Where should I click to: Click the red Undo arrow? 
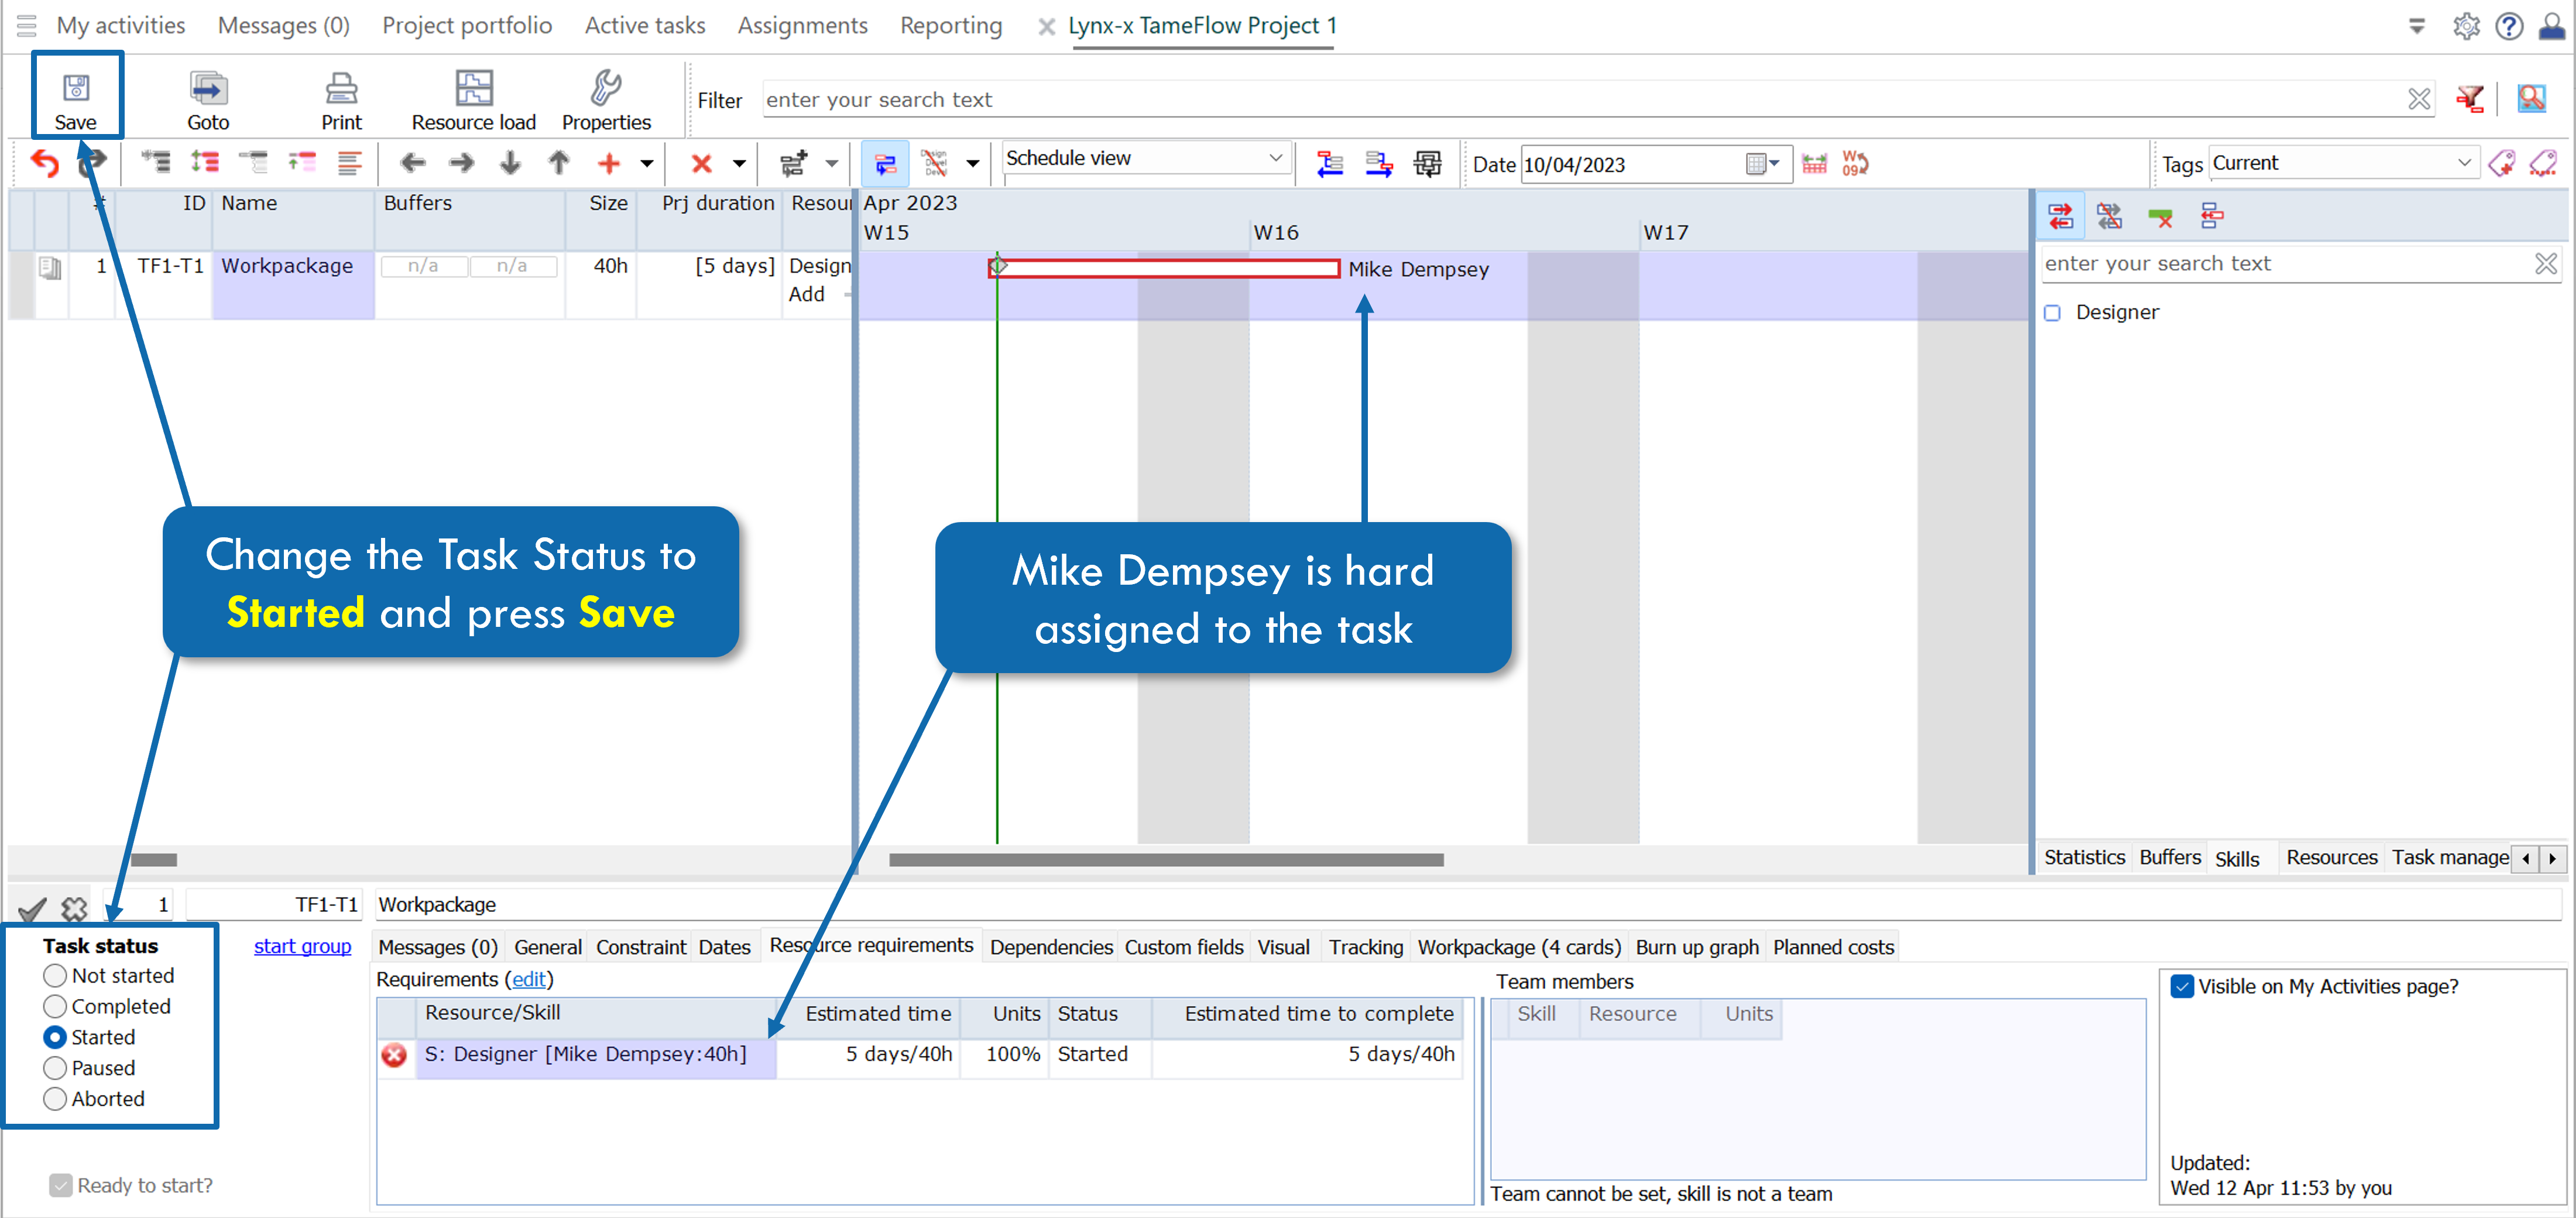click(x=45, y=162)
